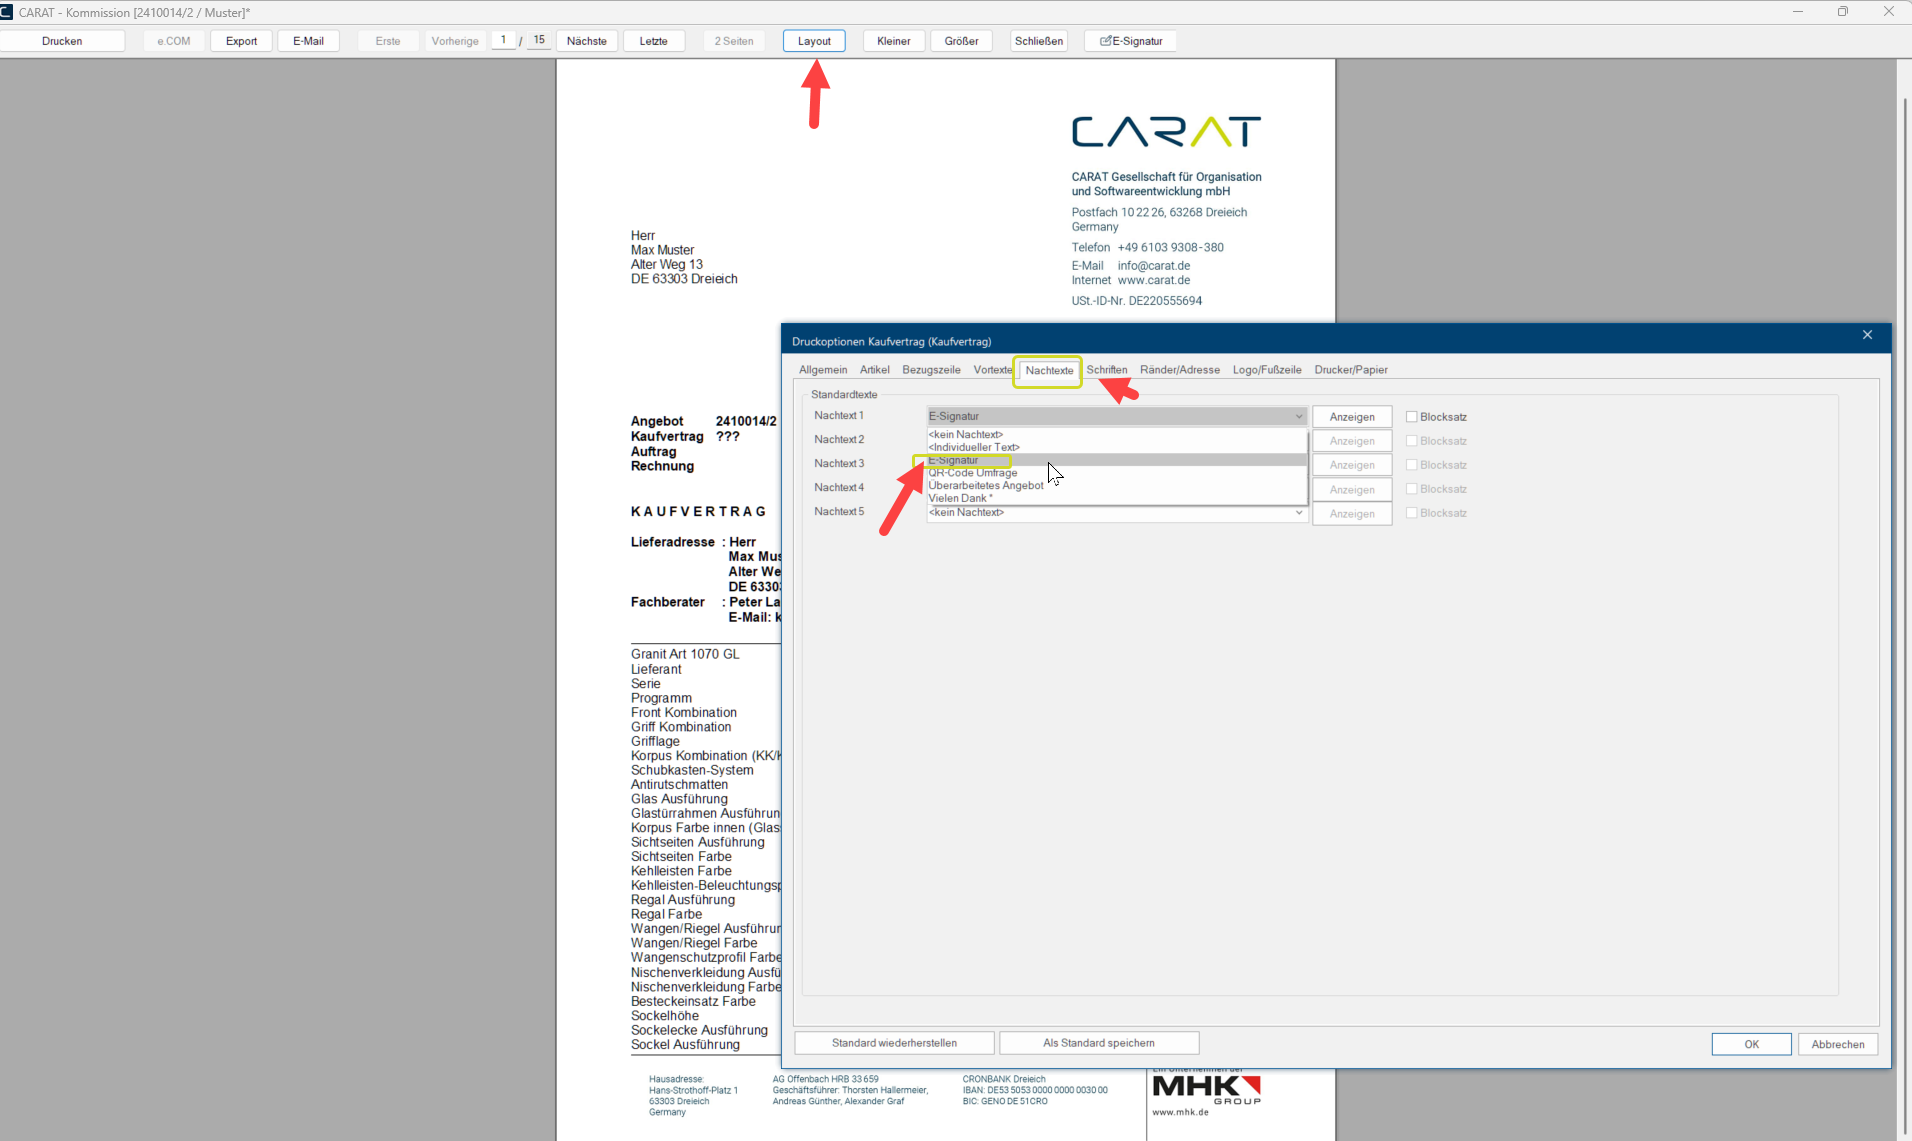Enable Blocksatz checkbox for Nachtext 1
The width and height of the screenshot is (1912, 1141).
pos(1411,417)
